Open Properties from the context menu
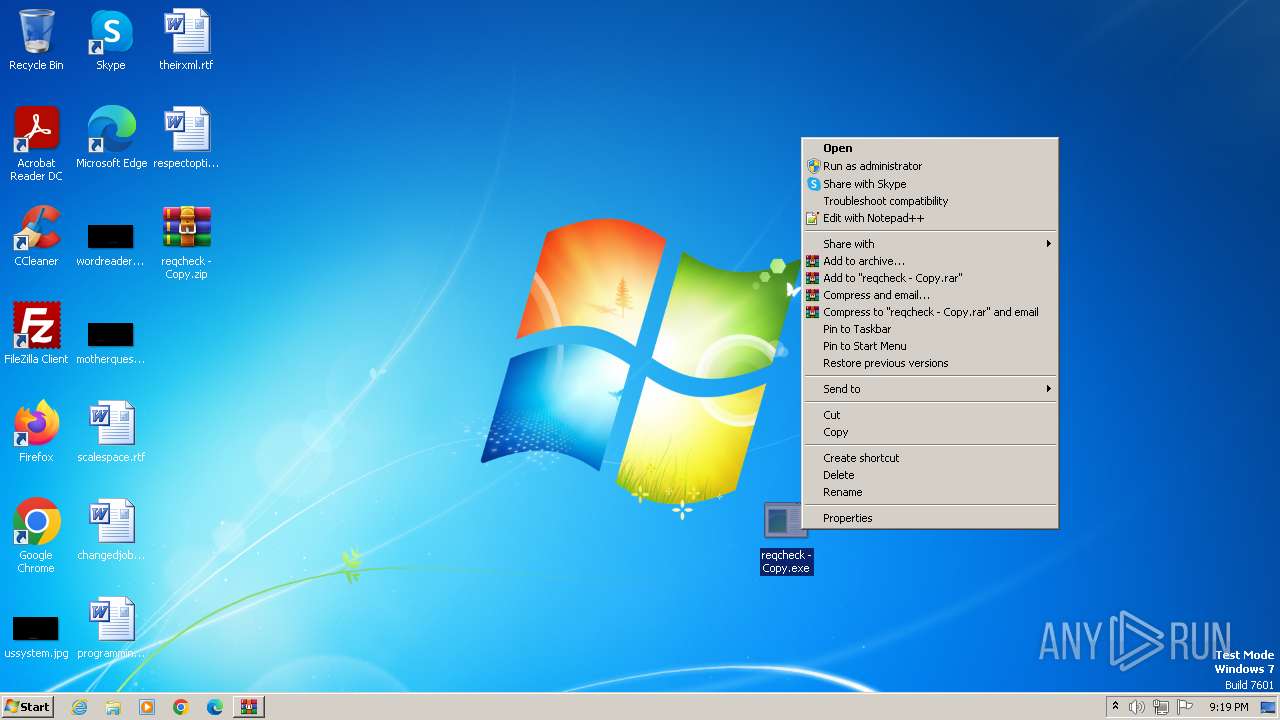Image resolution: width=1280 pixels, height=720 pixels. click(930, 518)
